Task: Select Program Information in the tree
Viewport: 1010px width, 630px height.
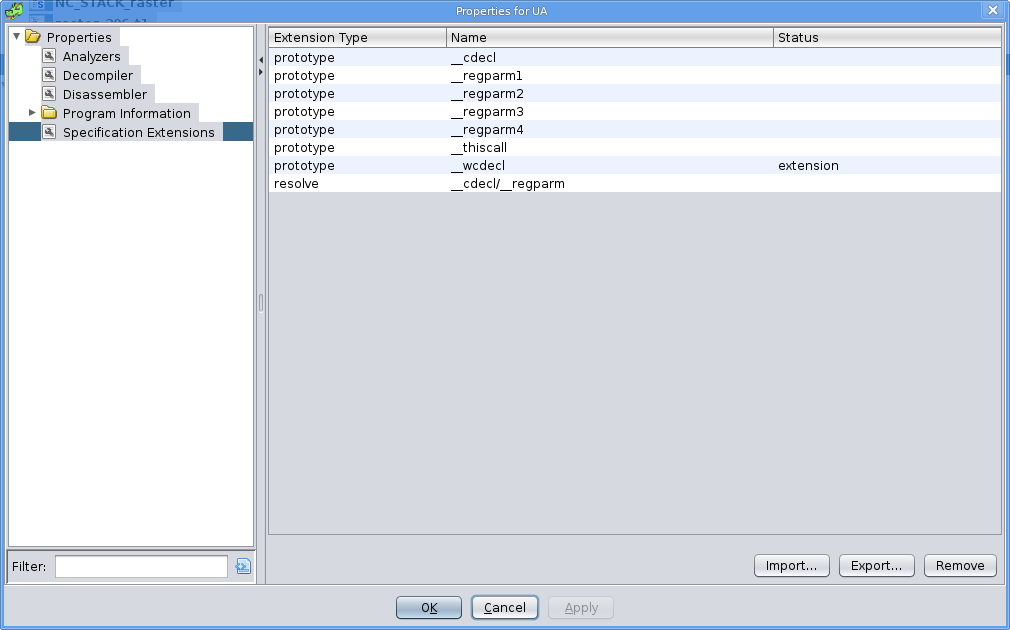Action: click(126, 113)
